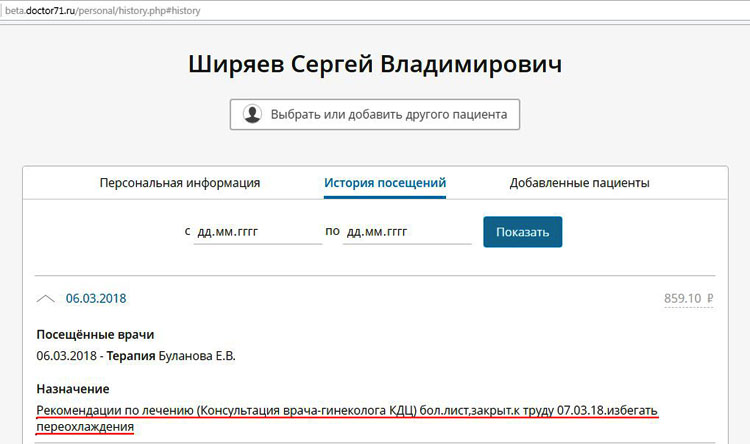Image resolution: width=750 pixels, height=444 pixels.
Task: Select the 'История посещений' tab
Action: (385, 183)
